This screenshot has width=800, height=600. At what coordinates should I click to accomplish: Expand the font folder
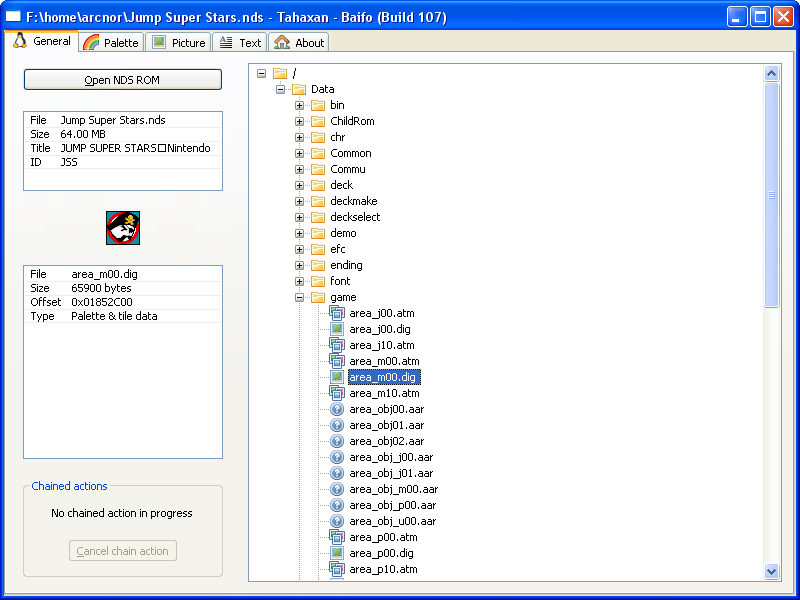point(299,281)
